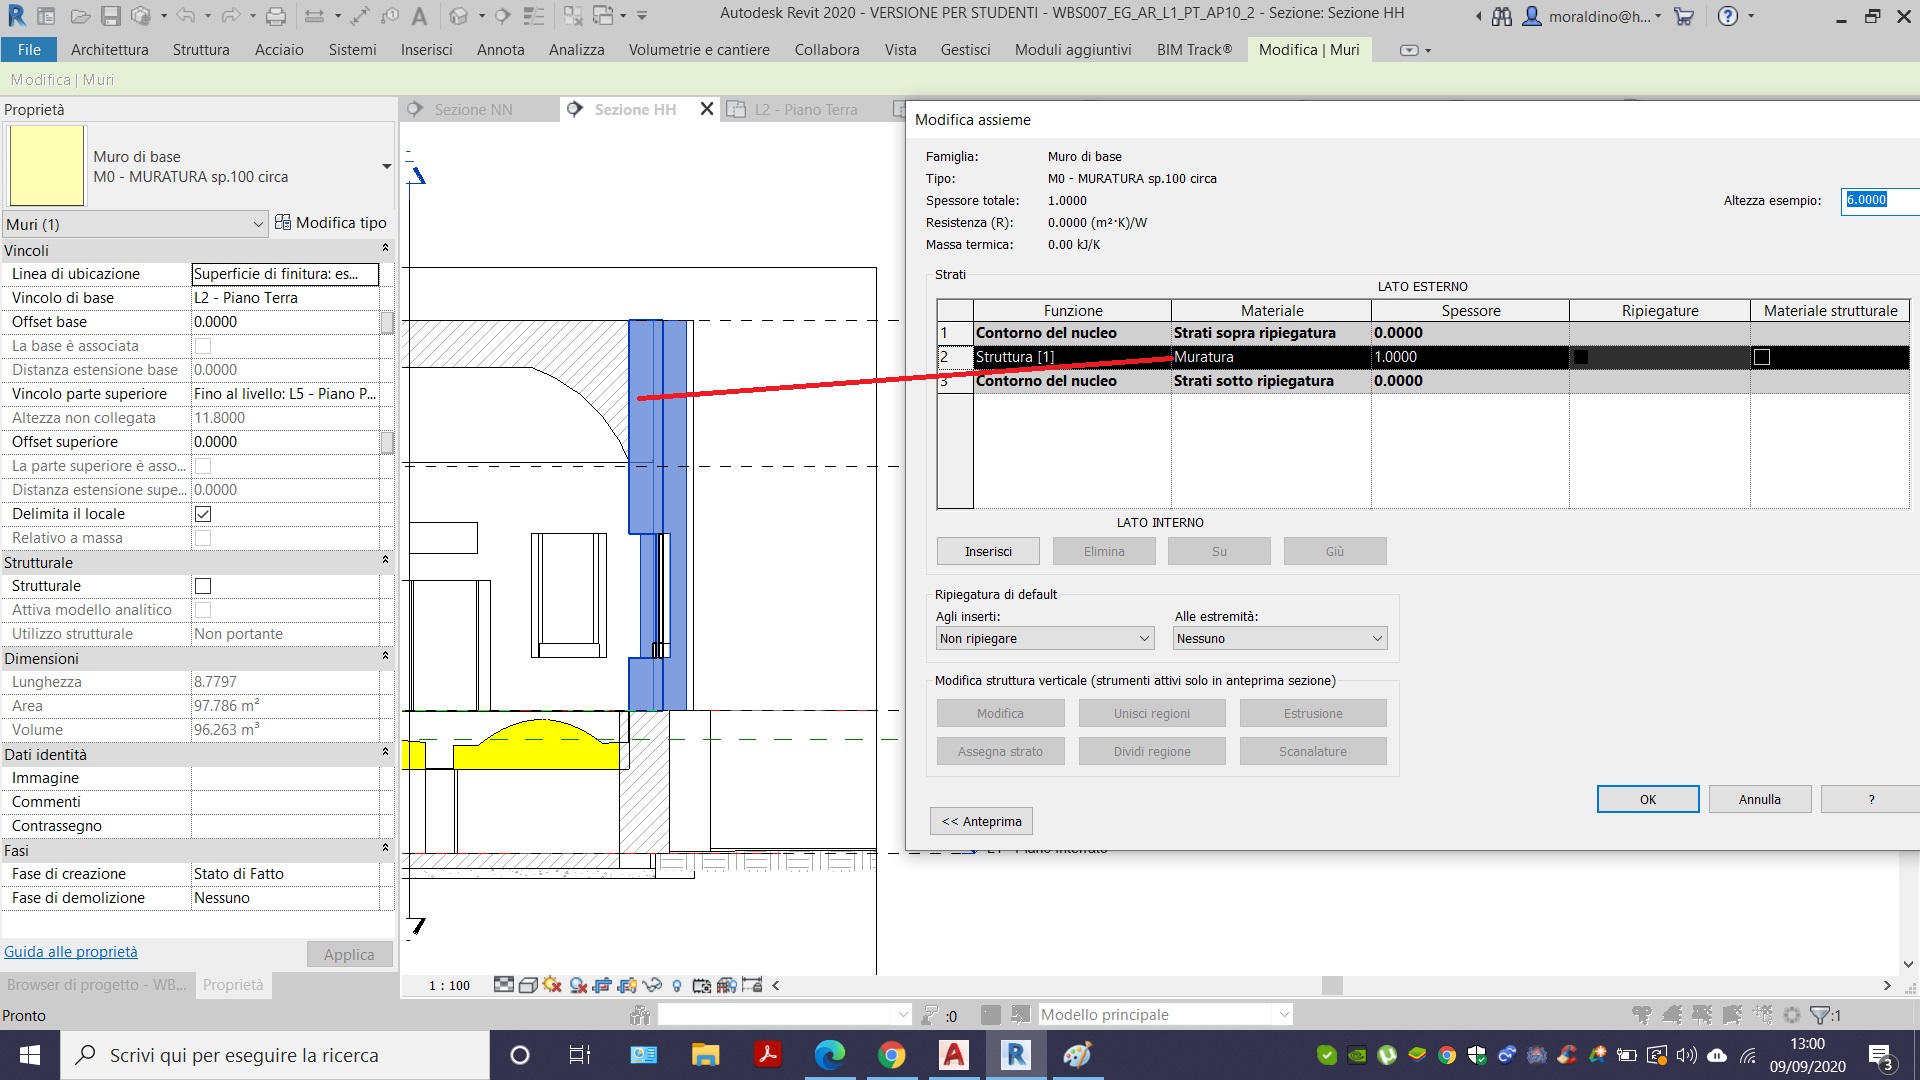The width and height of the screenshot is (1920, 1080).
Task: Collapse the Dimensioni section in properties panel
Action: (x=385, y=658)
